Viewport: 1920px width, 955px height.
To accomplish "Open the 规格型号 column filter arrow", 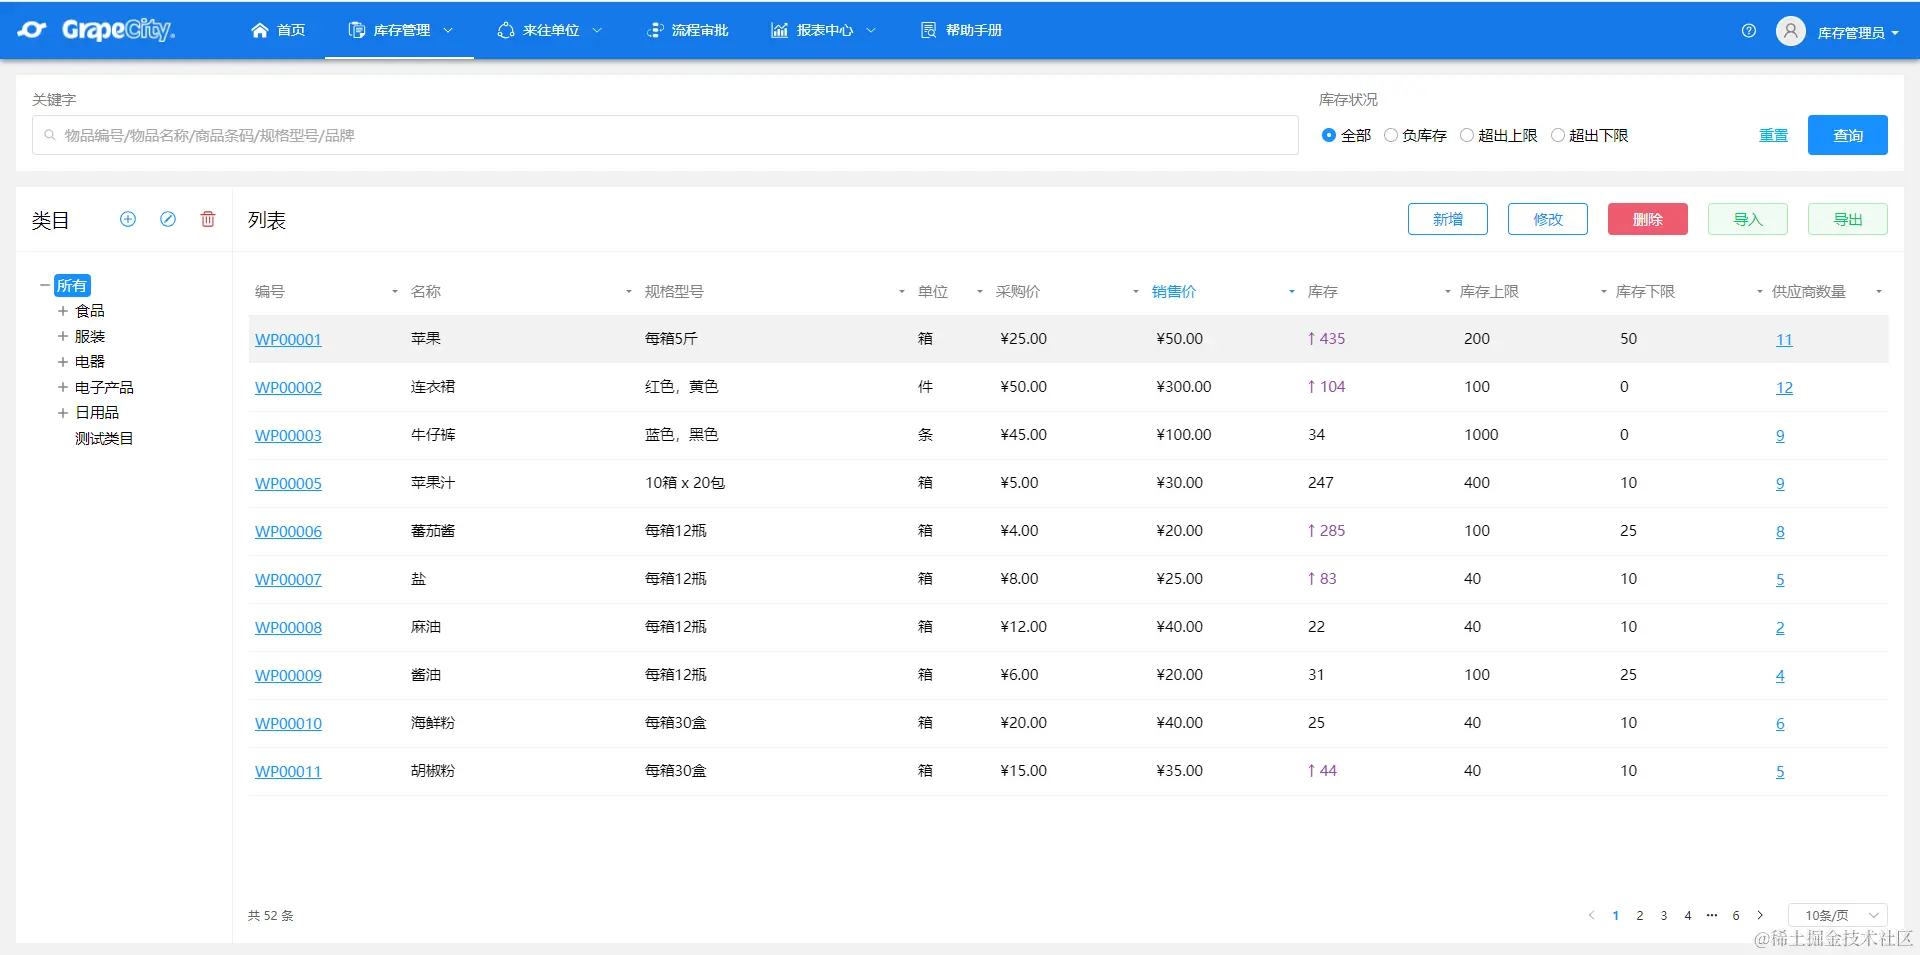I will (x=902, y=292).
